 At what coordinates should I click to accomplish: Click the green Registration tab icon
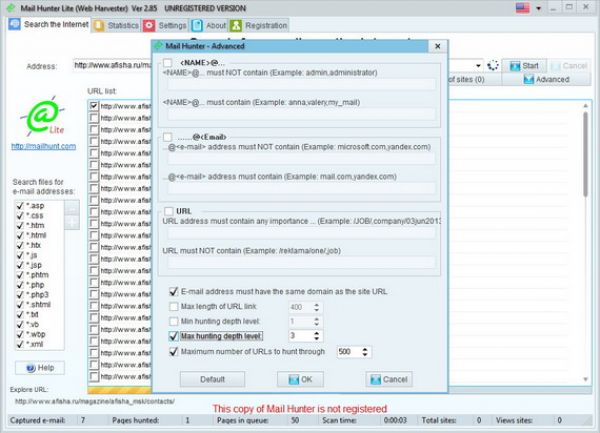tap(236, 26)
